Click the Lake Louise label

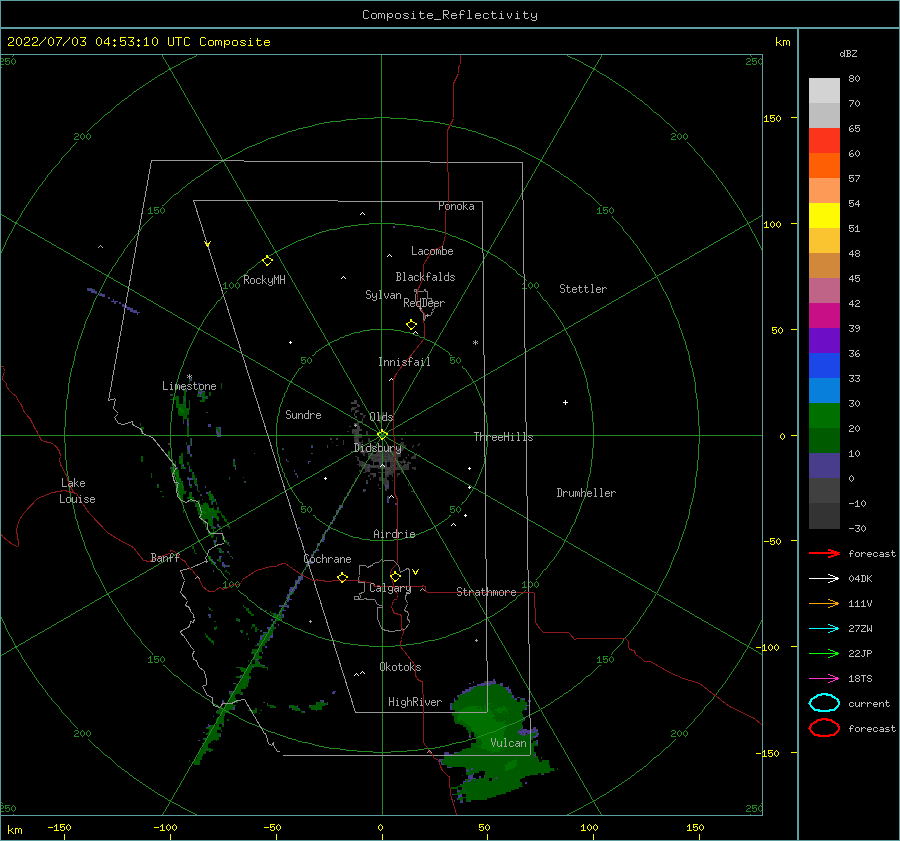pyautogui.click(x=77, y=491)
